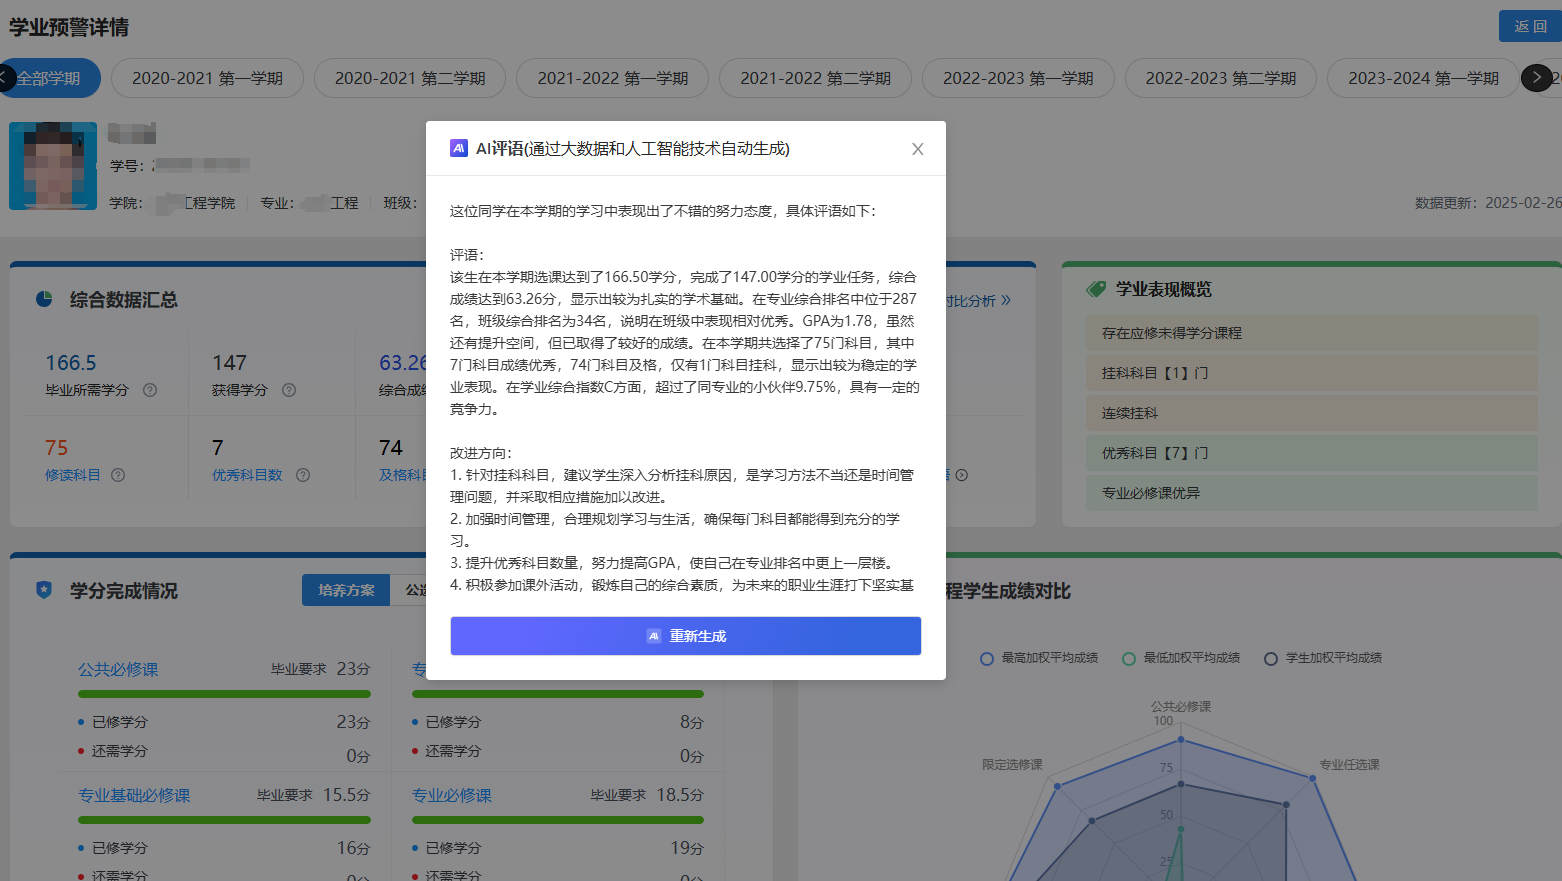1562x881 pixels.
Task: Toggle 最高加权平均成绩 legend series
Action: tap(1040, 658)
